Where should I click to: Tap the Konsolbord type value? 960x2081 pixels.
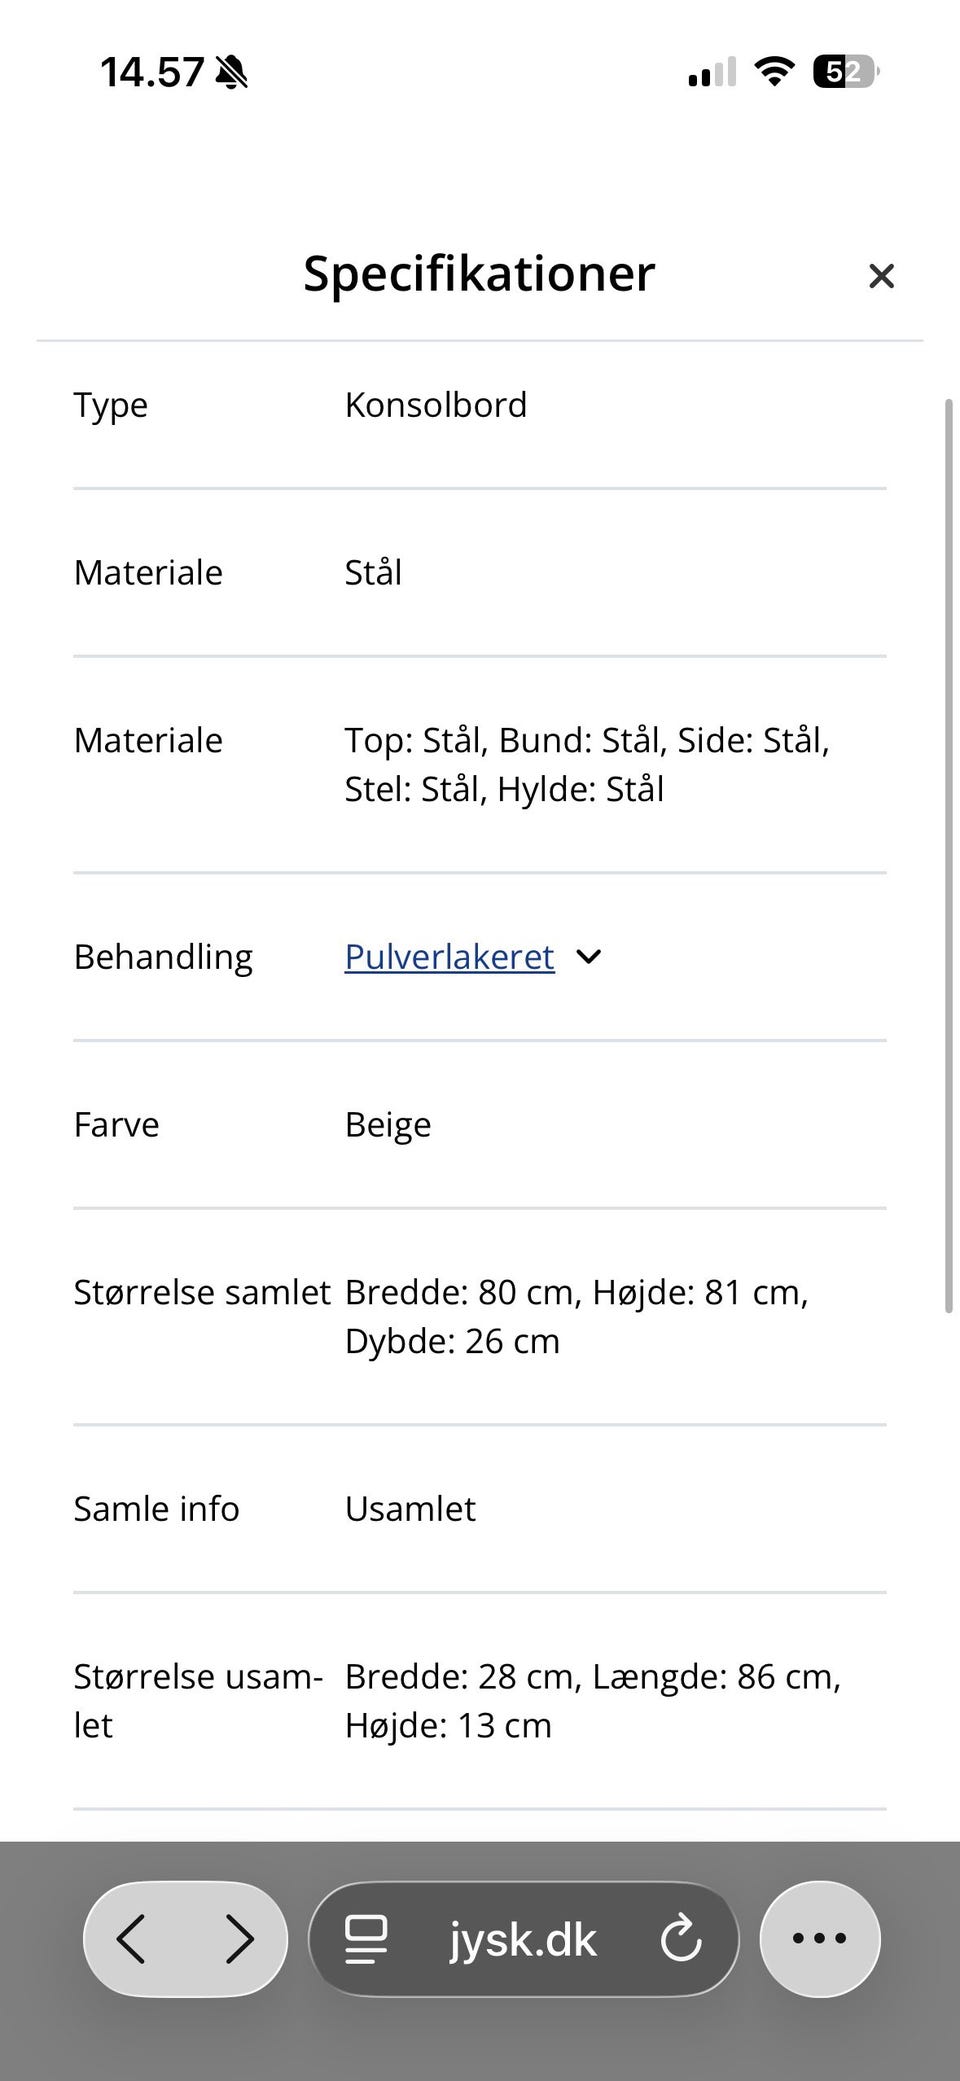tap(436, 405)
